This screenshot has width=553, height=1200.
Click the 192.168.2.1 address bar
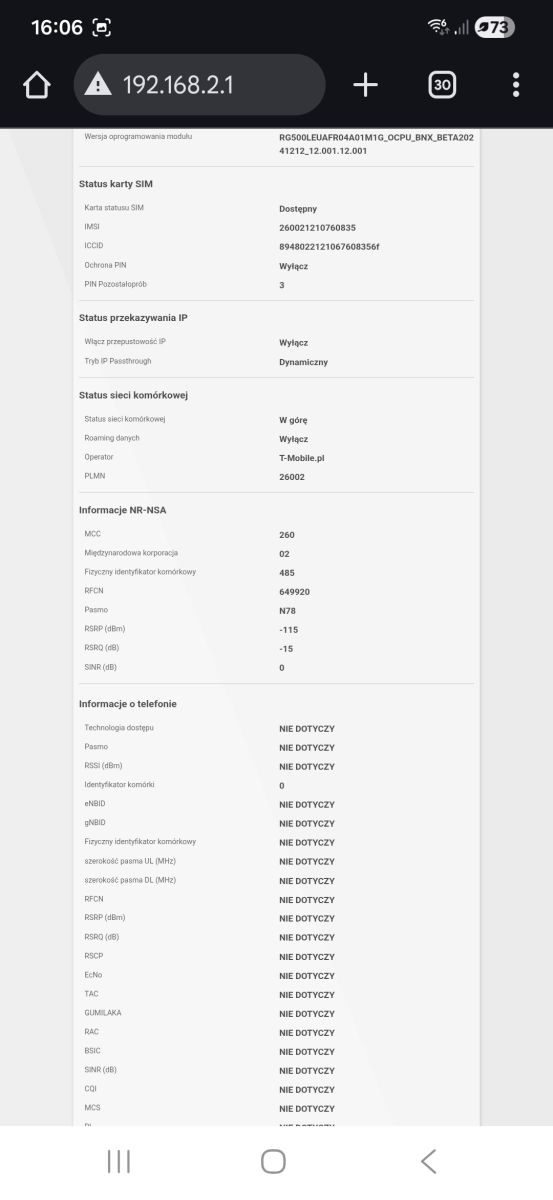[x=200, y=85]
